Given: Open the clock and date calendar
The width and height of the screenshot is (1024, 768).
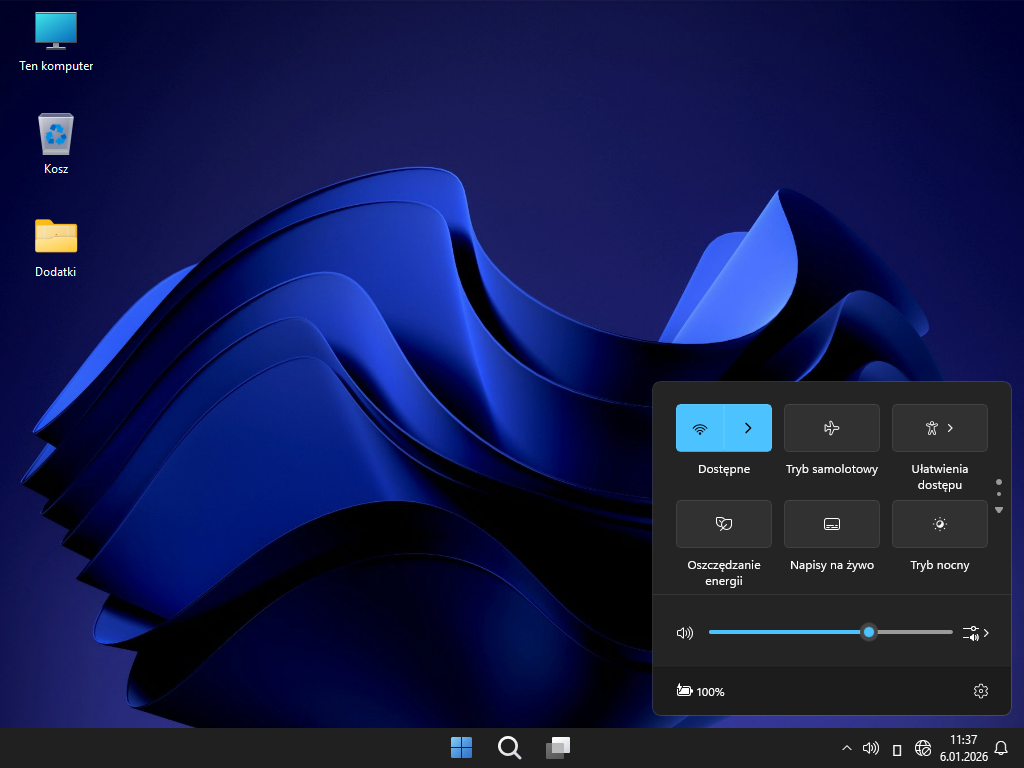Looking at the screenshot, I should click(x=963, y=747).
